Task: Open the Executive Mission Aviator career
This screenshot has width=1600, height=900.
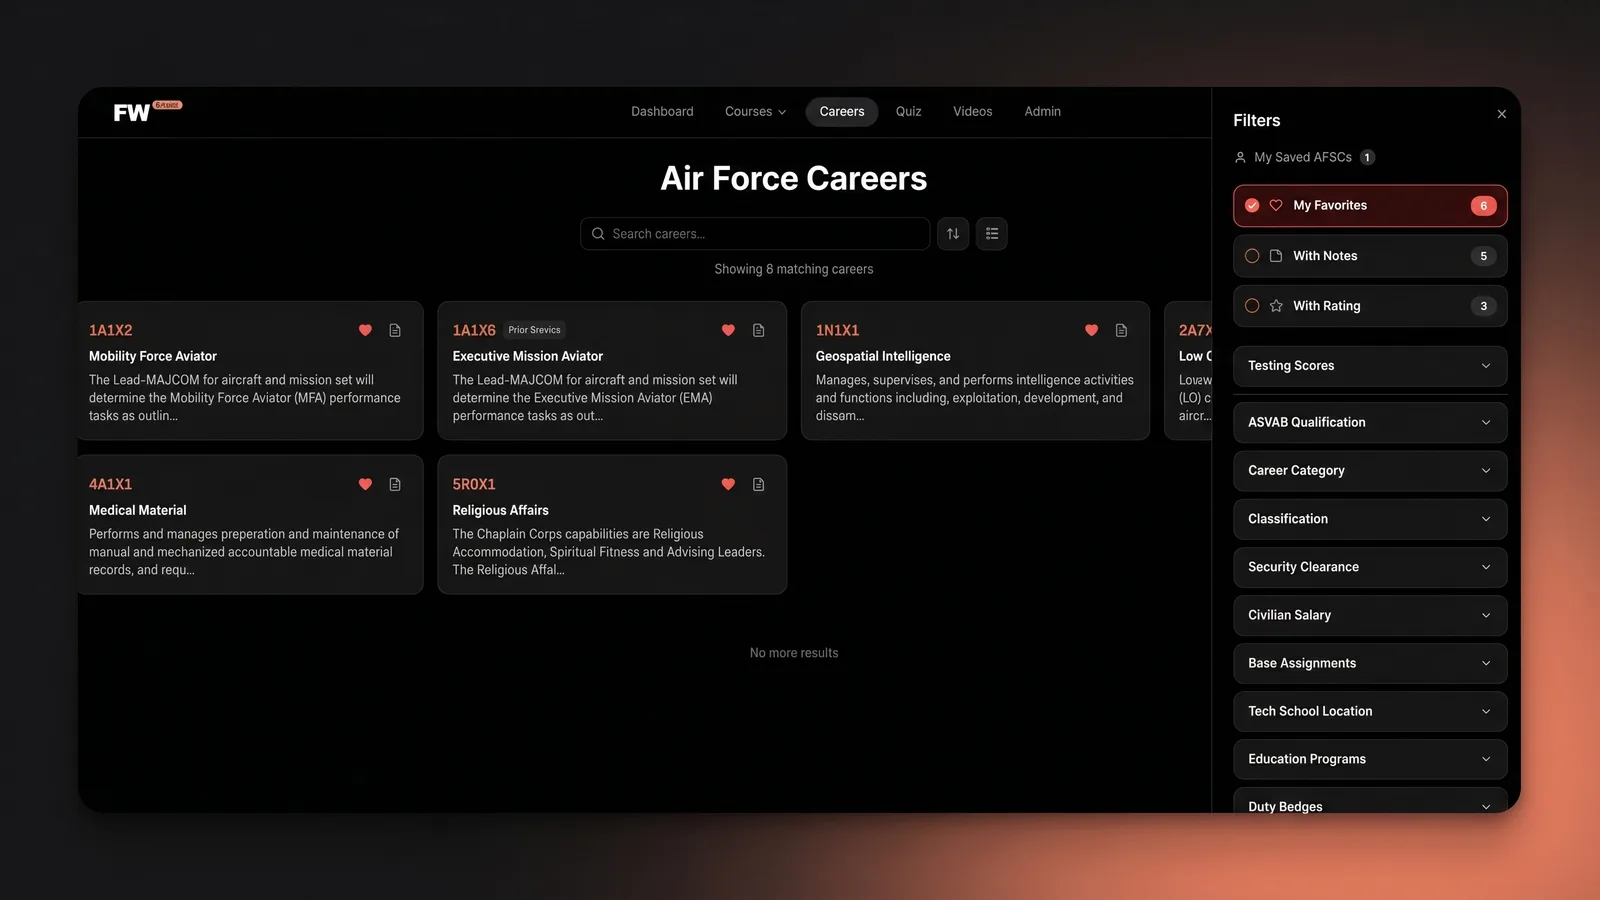Action: pyautogui.click(x=527, y=356)
